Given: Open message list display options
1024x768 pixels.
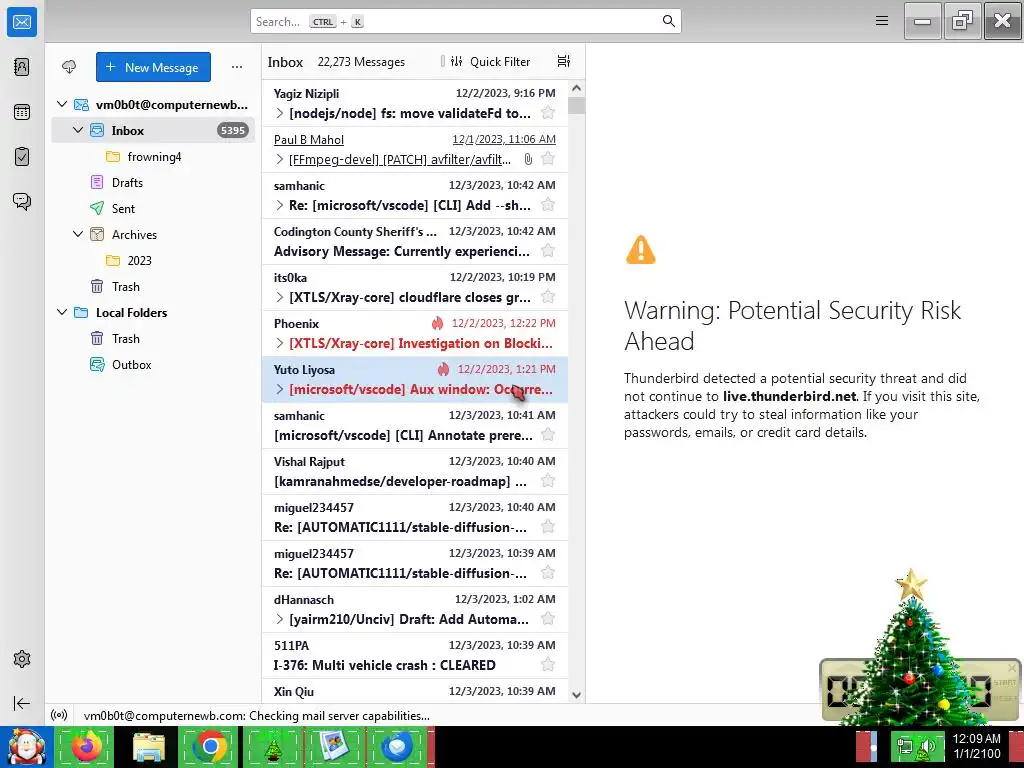Looking at the screenshot, I should [564, 61].
